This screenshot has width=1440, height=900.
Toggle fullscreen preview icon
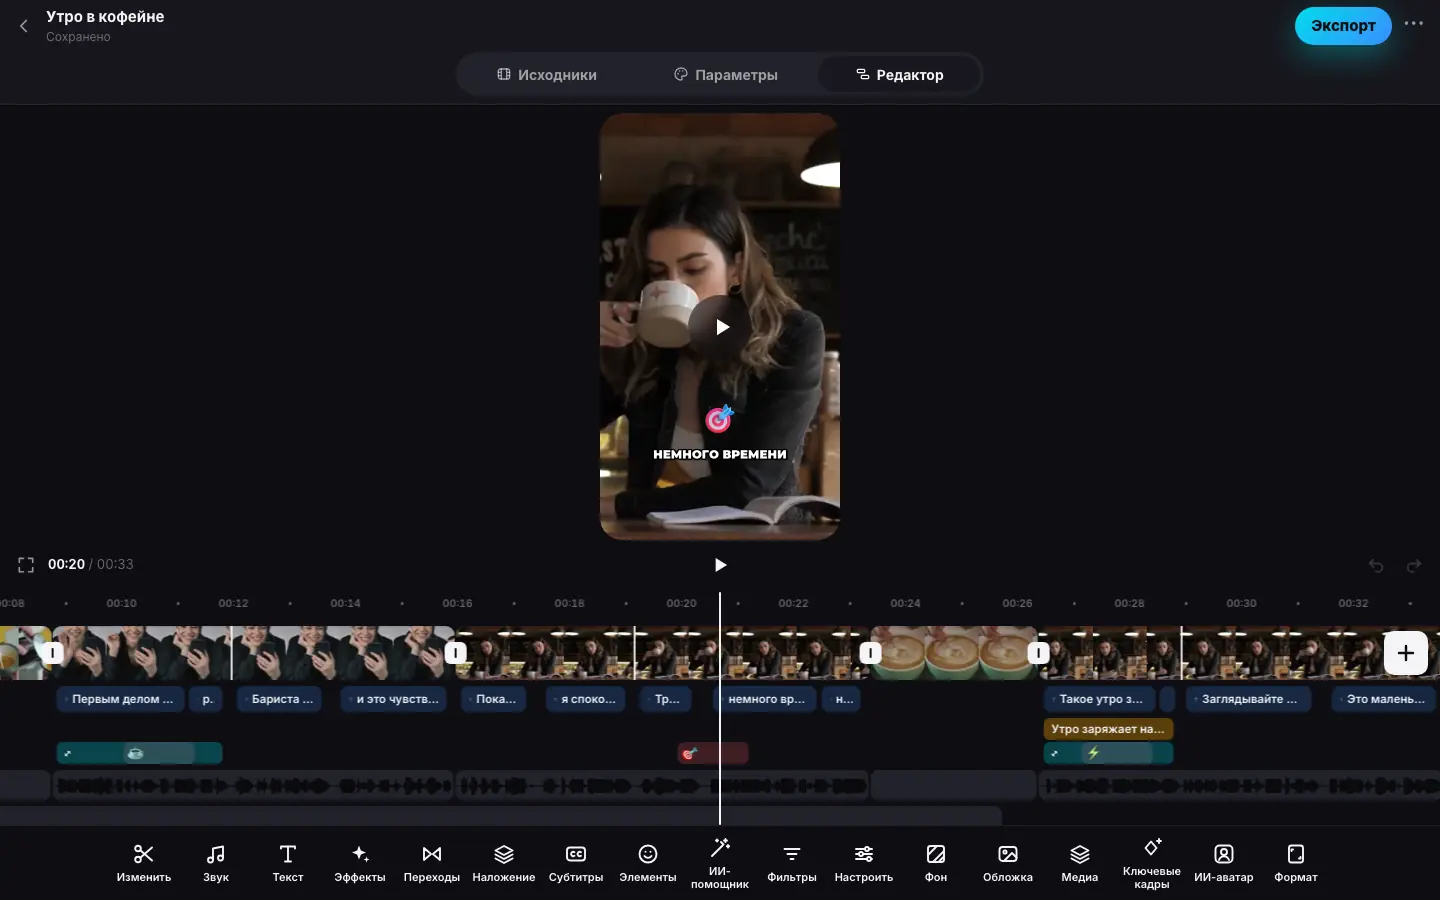point(26,565)
